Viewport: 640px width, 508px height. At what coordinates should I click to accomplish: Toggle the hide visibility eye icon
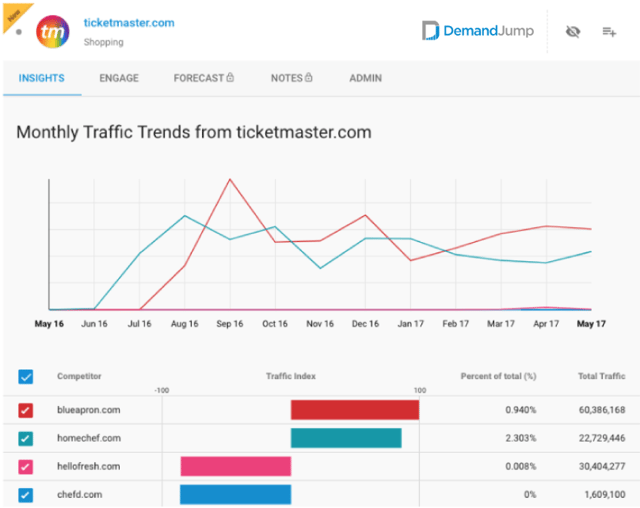click(573, 31)
